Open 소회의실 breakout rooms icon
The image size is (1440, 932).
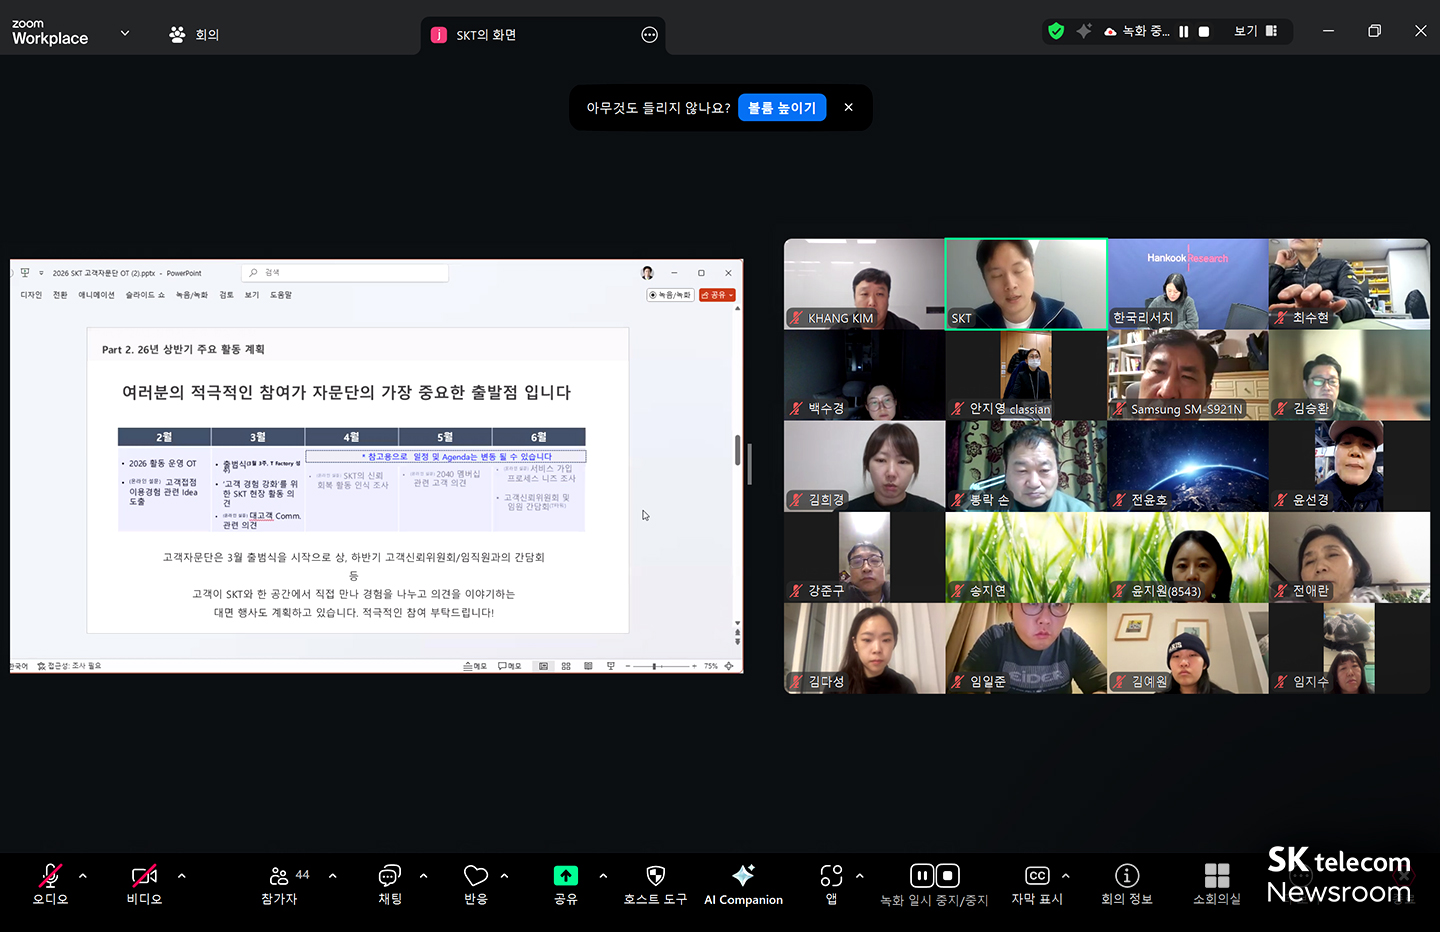[1217, 876]
